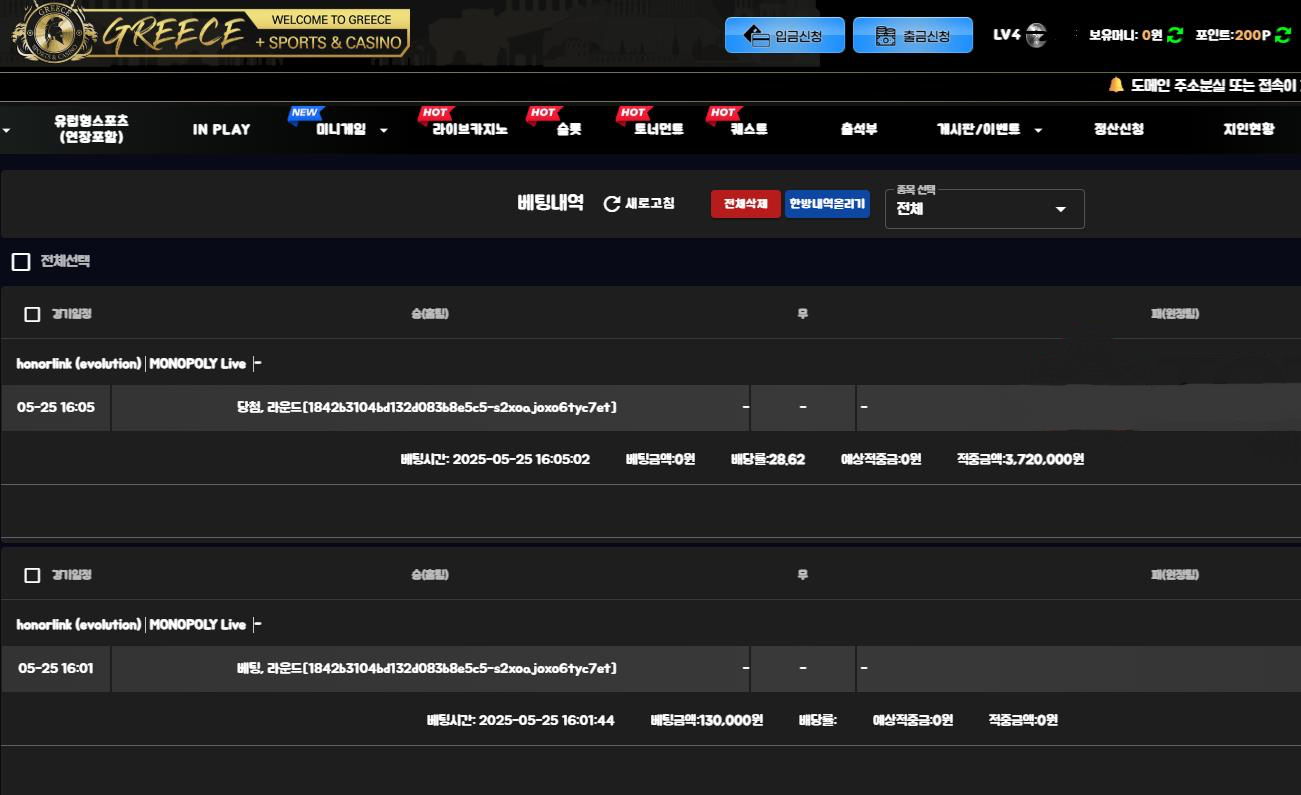Check the box for the 16:05 bet
This screenshot has height=795, width=1301.
coord(32,315)
